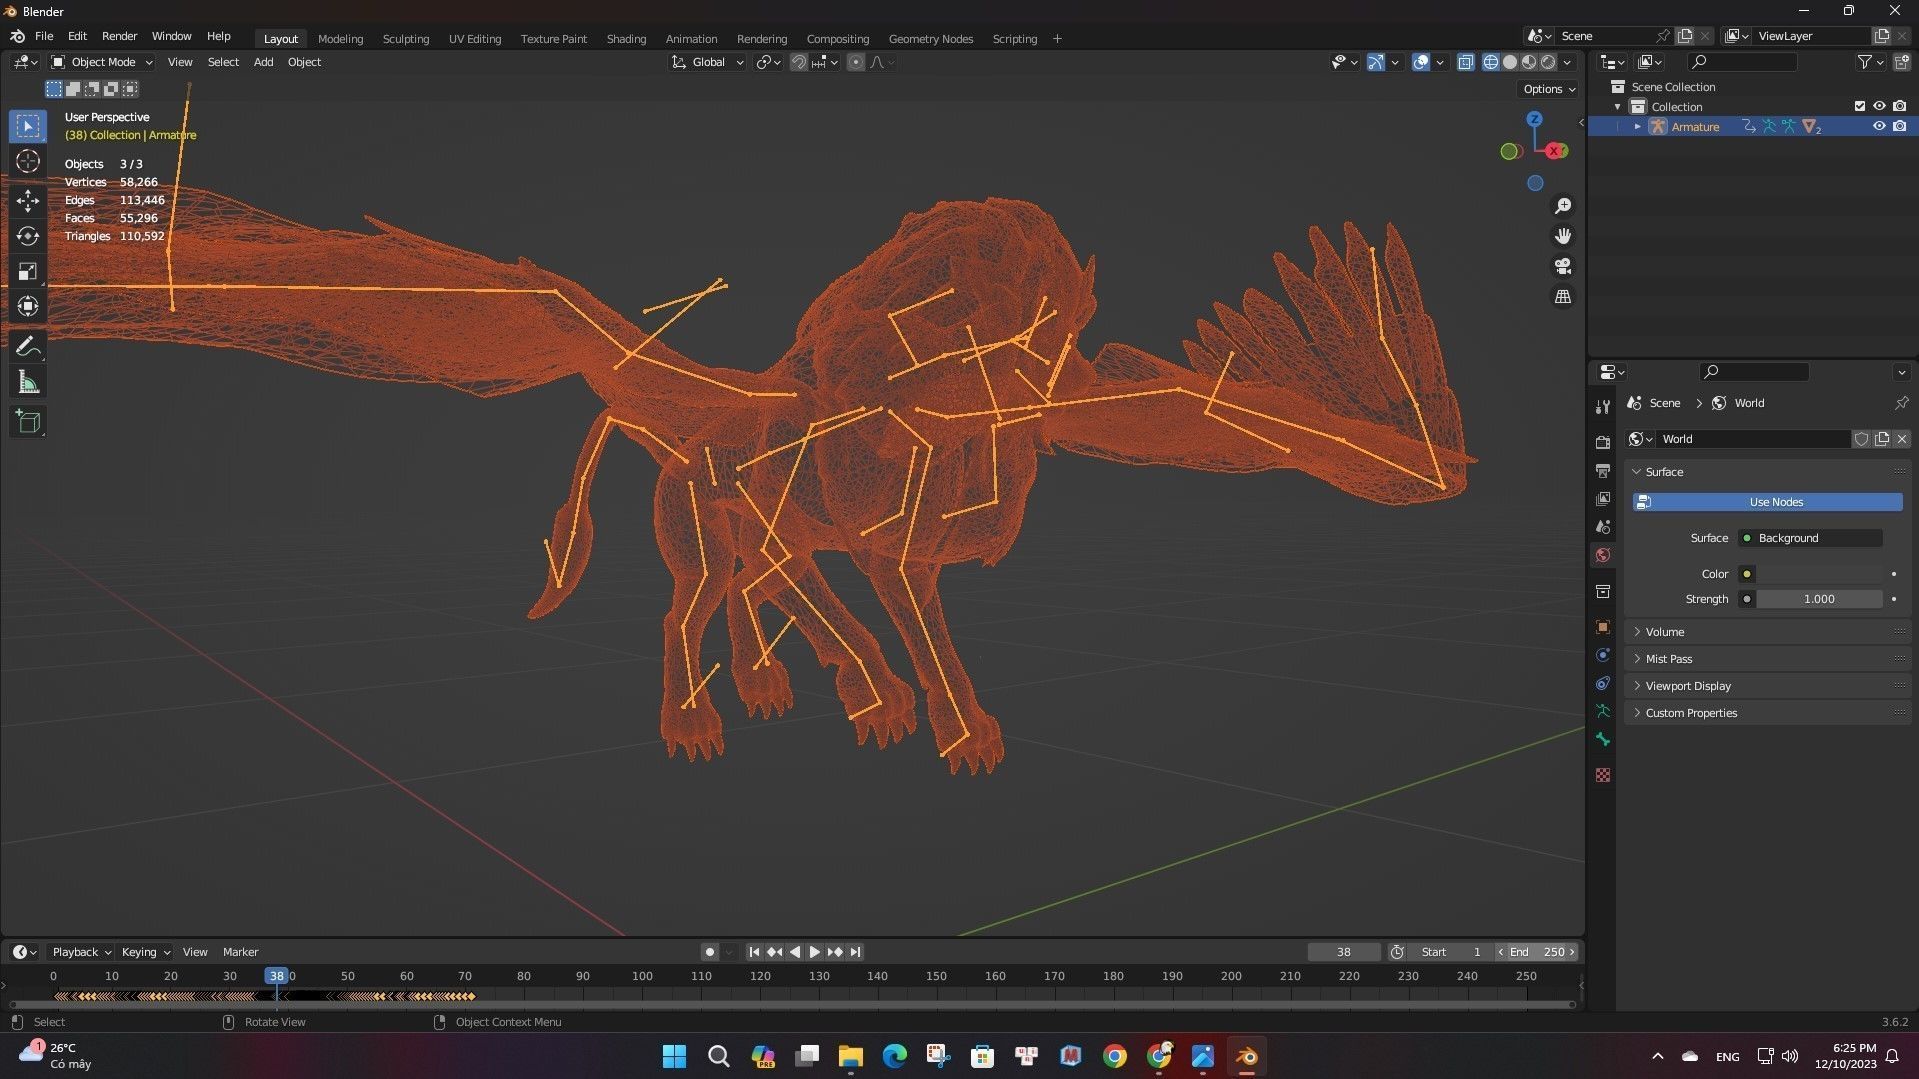
Task: Pick the Annotate pencil tool
Action: pyautogui.click(x=28, y=347)
